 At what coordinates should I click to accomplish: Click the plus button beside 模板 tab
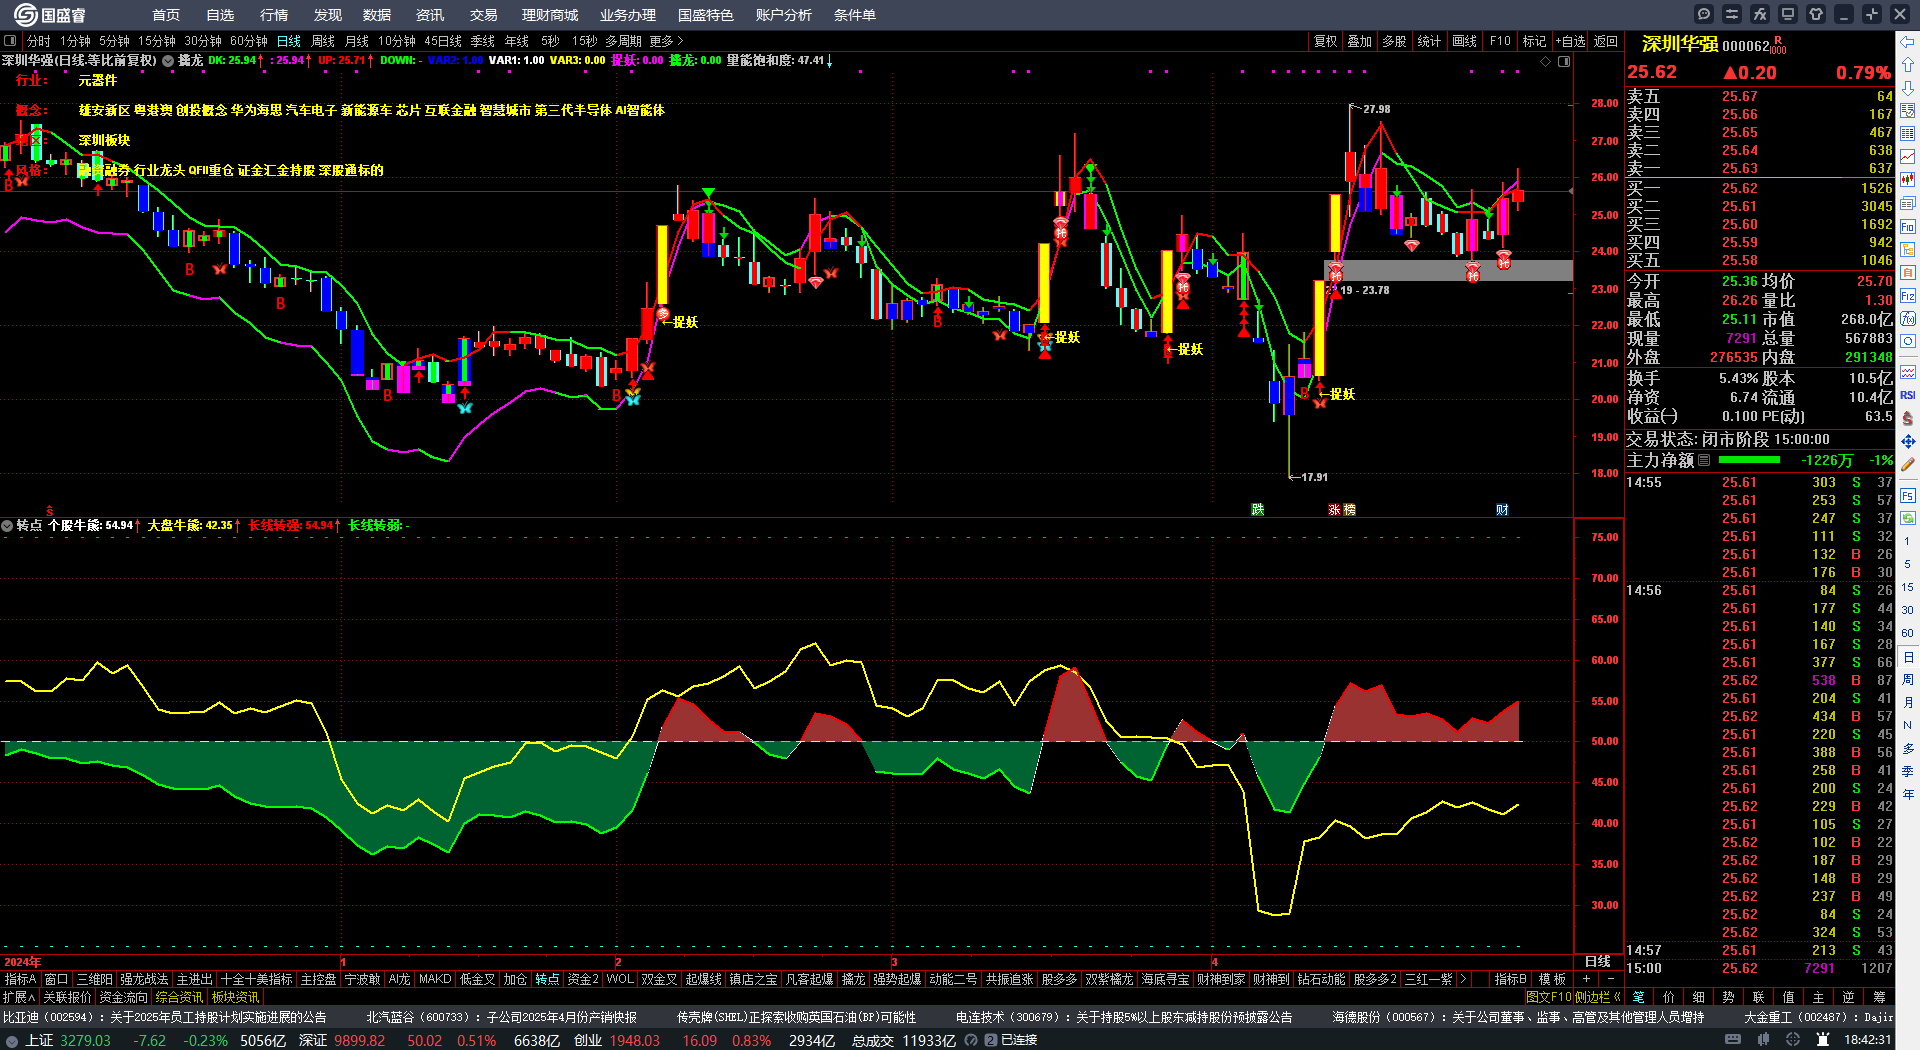click(1586, 979)
